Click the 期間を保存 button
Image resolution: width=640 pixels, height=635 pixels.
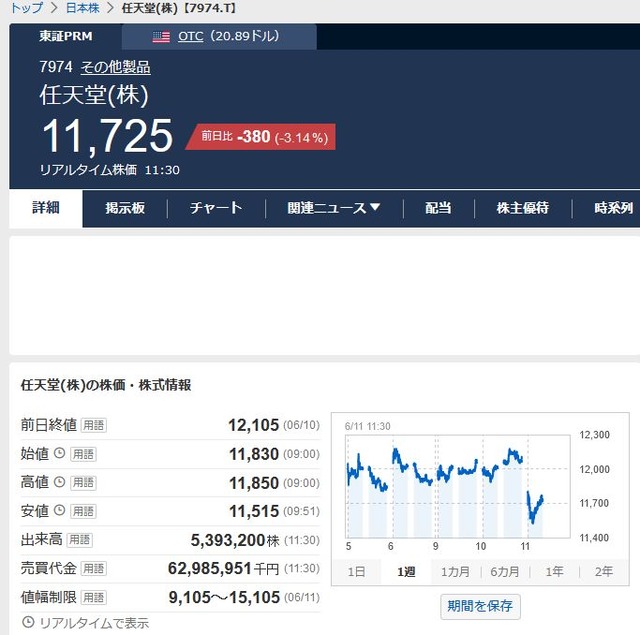(480, 606)
